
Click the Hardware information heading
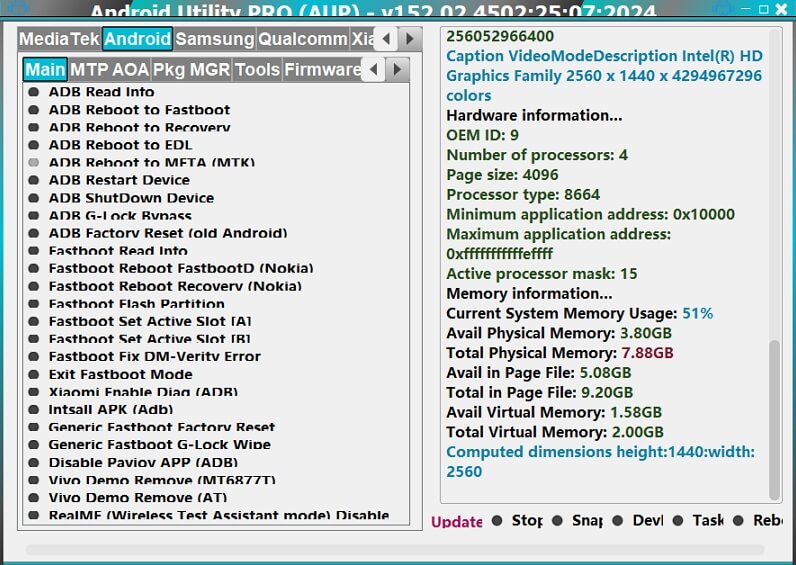(x=534, y=115)
